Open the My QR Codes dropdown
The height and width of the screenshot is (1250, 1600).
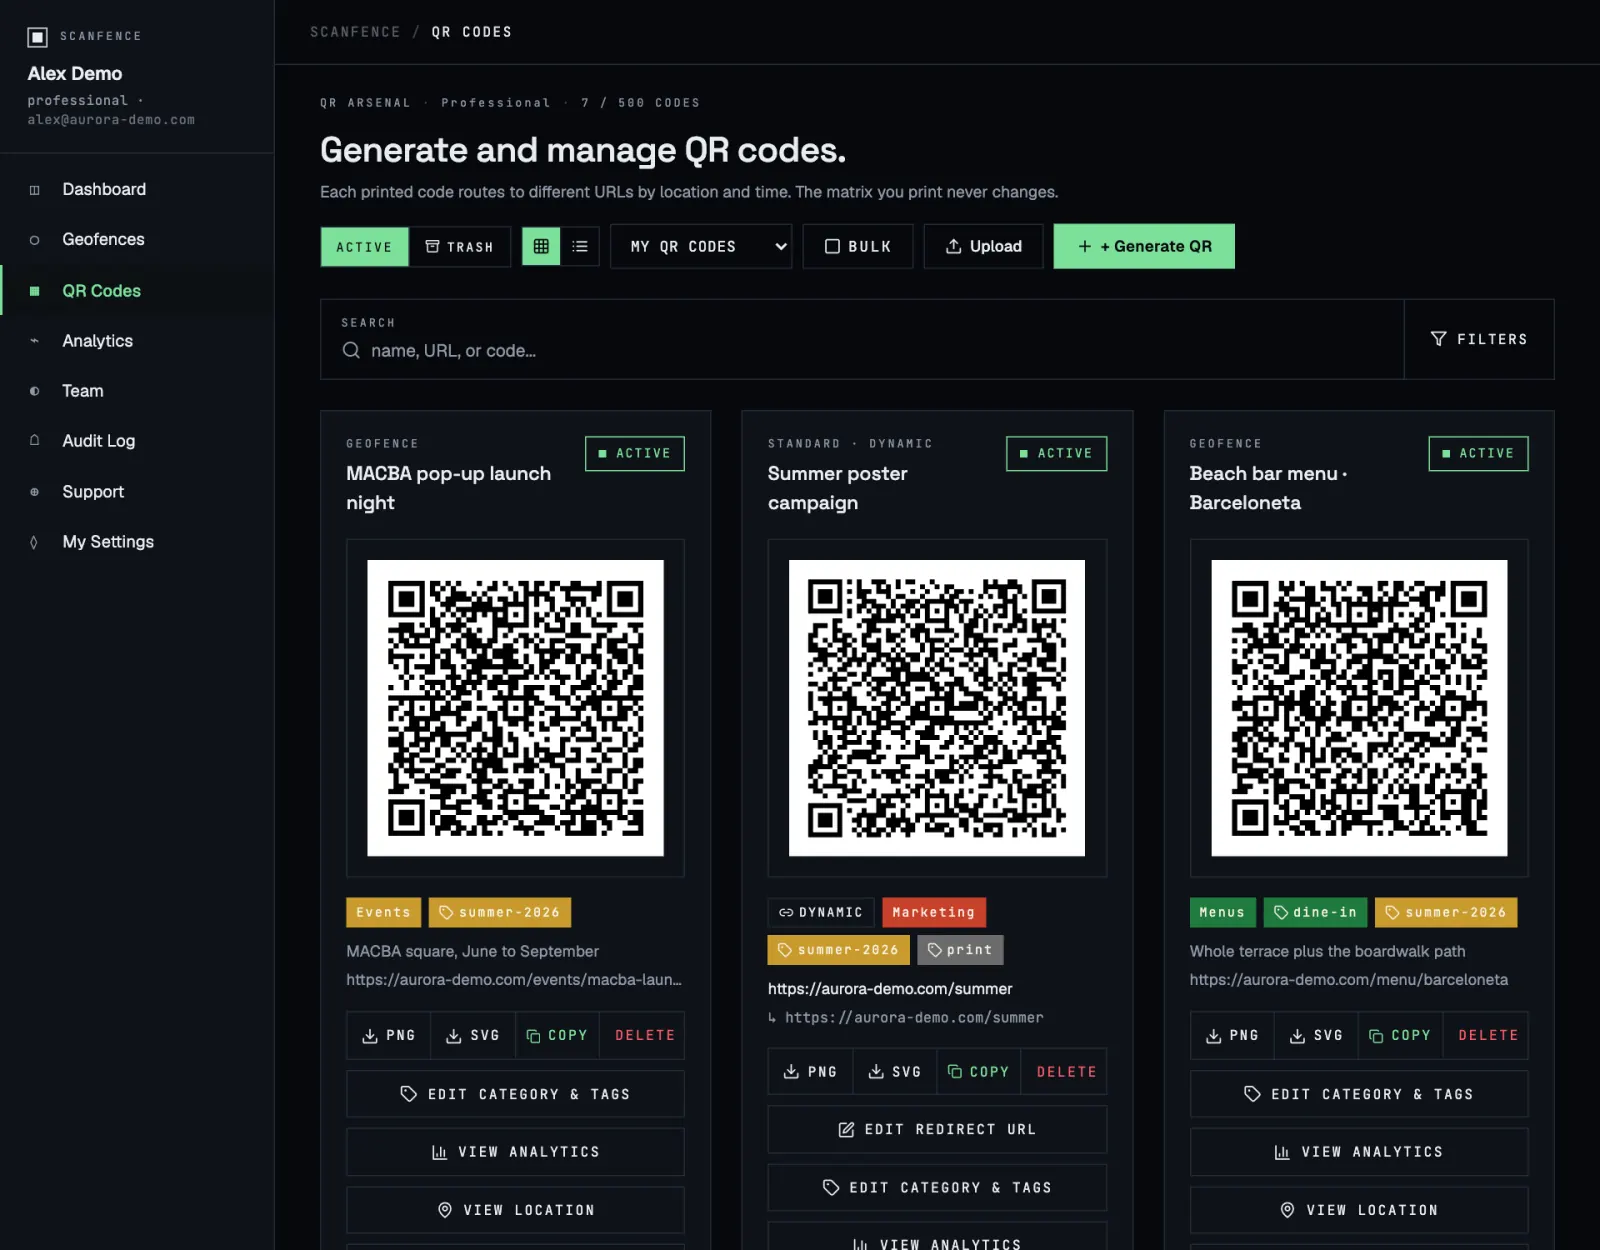(701, 246)
